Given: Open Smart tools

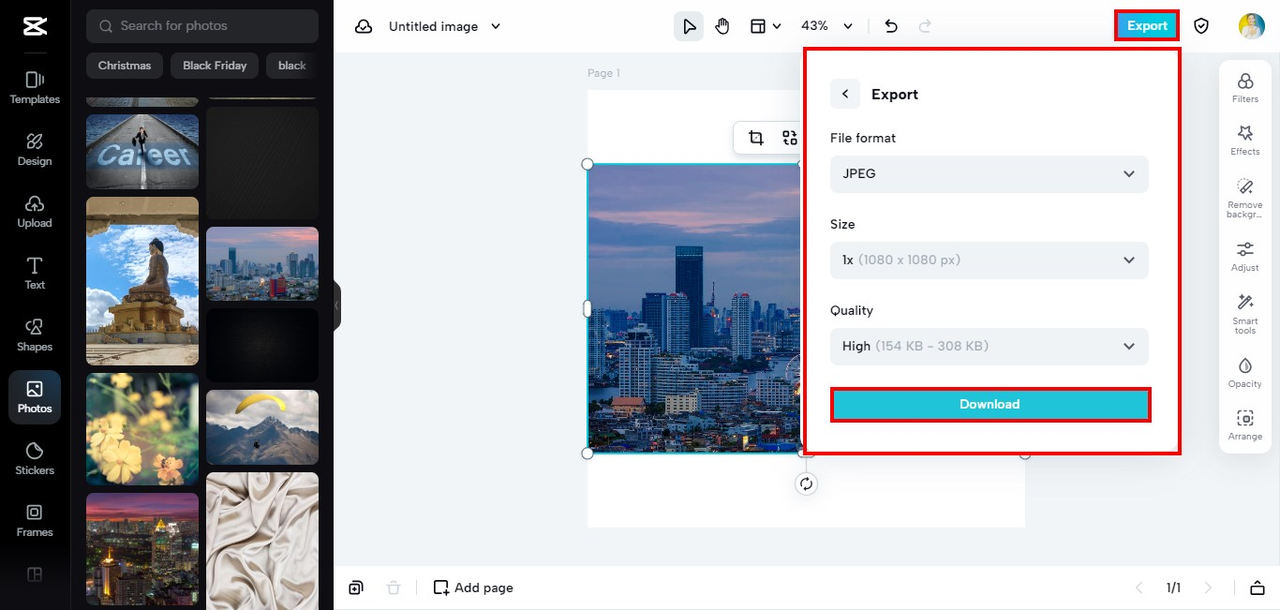Looking at the screenshot, I should click(1245, 314).
